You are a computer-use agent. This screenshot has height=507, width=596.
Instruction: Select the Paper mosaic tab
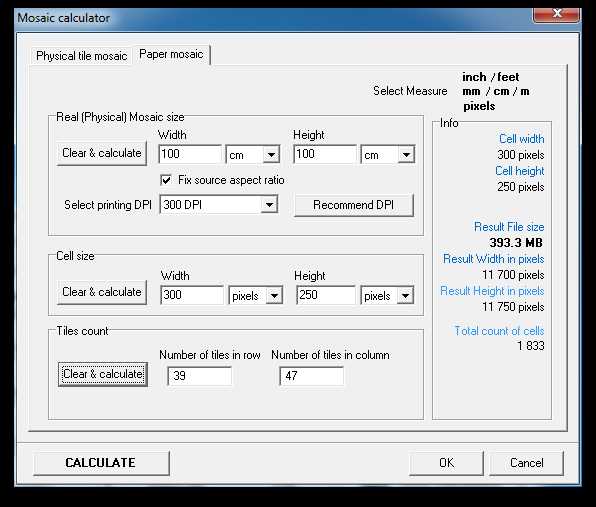(x=171, y=54)
